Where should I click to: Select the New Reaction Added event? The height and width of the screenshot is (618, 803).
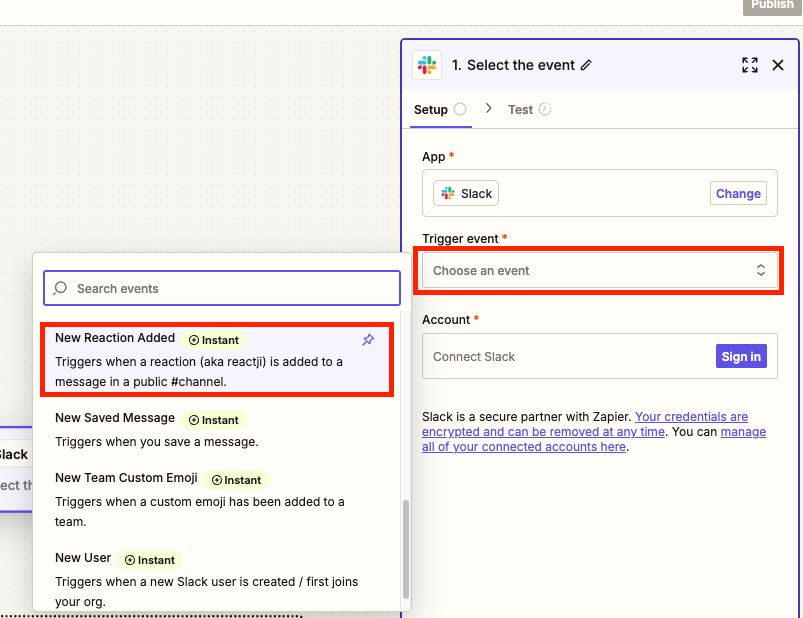217,359
